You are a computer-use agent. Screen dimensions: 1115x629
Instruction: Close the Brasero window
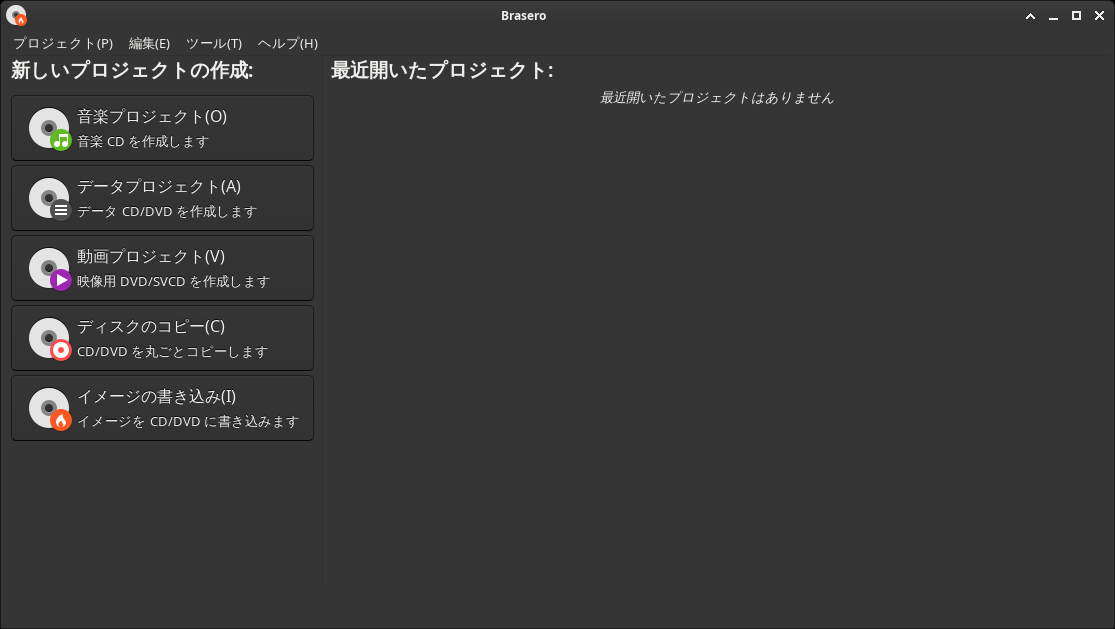tap(1099, 16)
